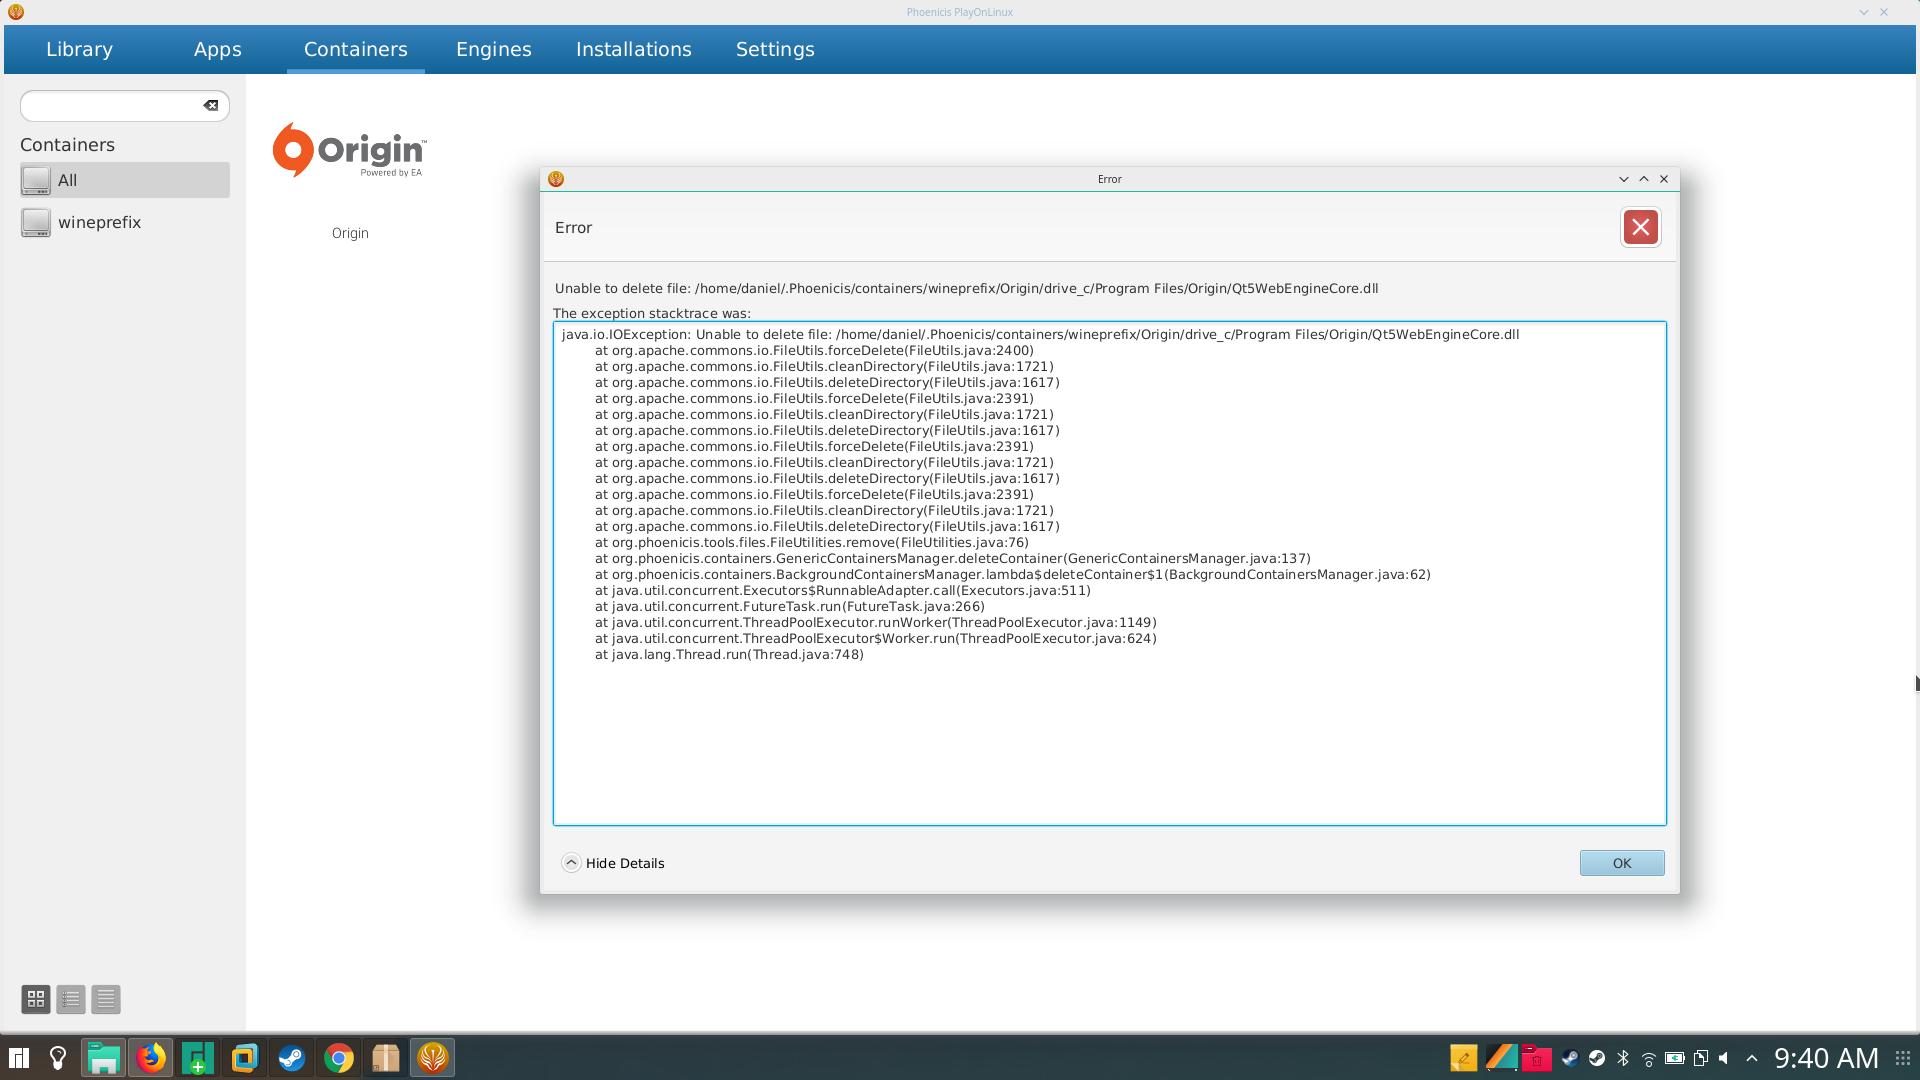
Task: Open Steam from the taskbar
Action: [x=291, y=1058]
